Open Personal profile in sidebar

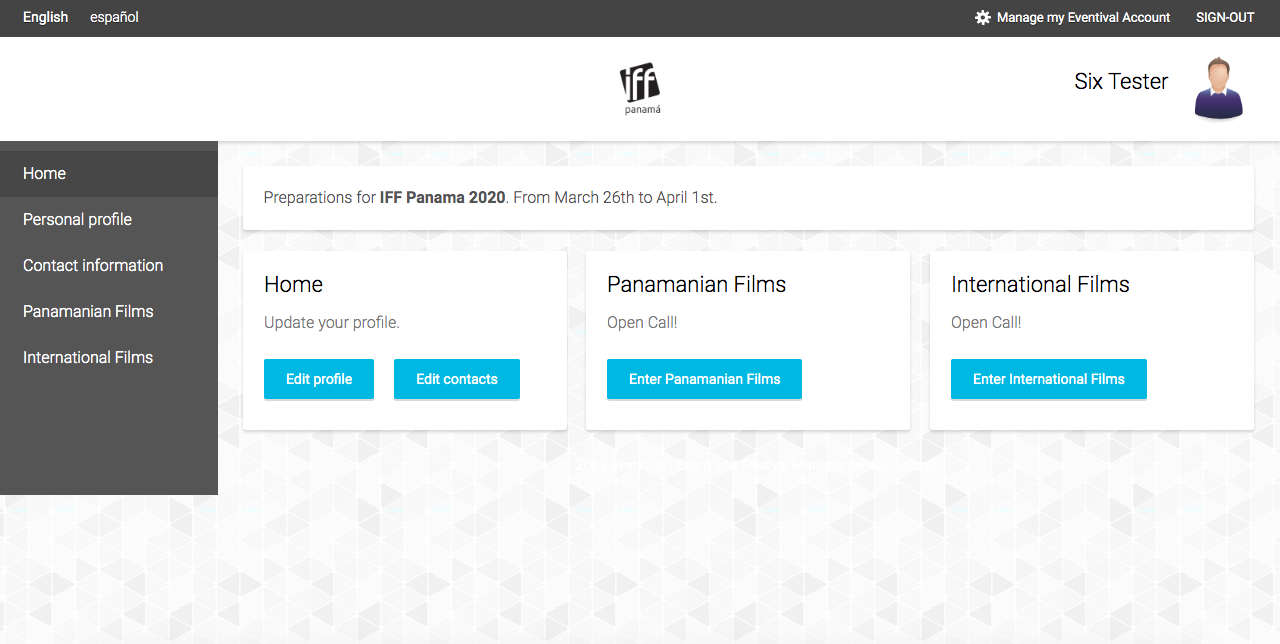(109, 219)
